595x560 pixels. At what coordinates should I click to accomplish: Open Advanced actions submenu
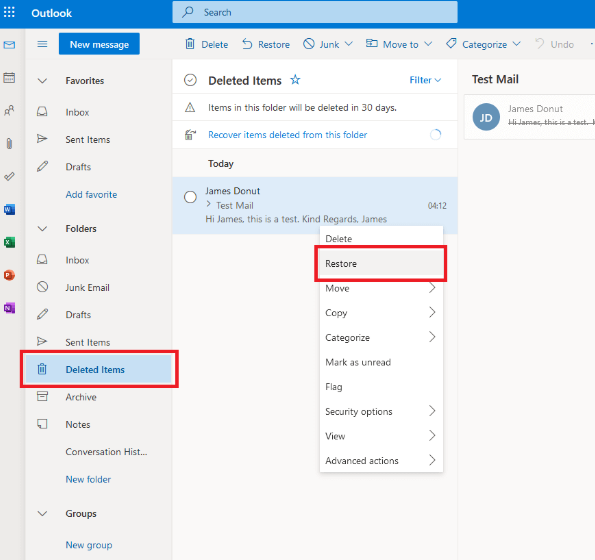(381, 460)
